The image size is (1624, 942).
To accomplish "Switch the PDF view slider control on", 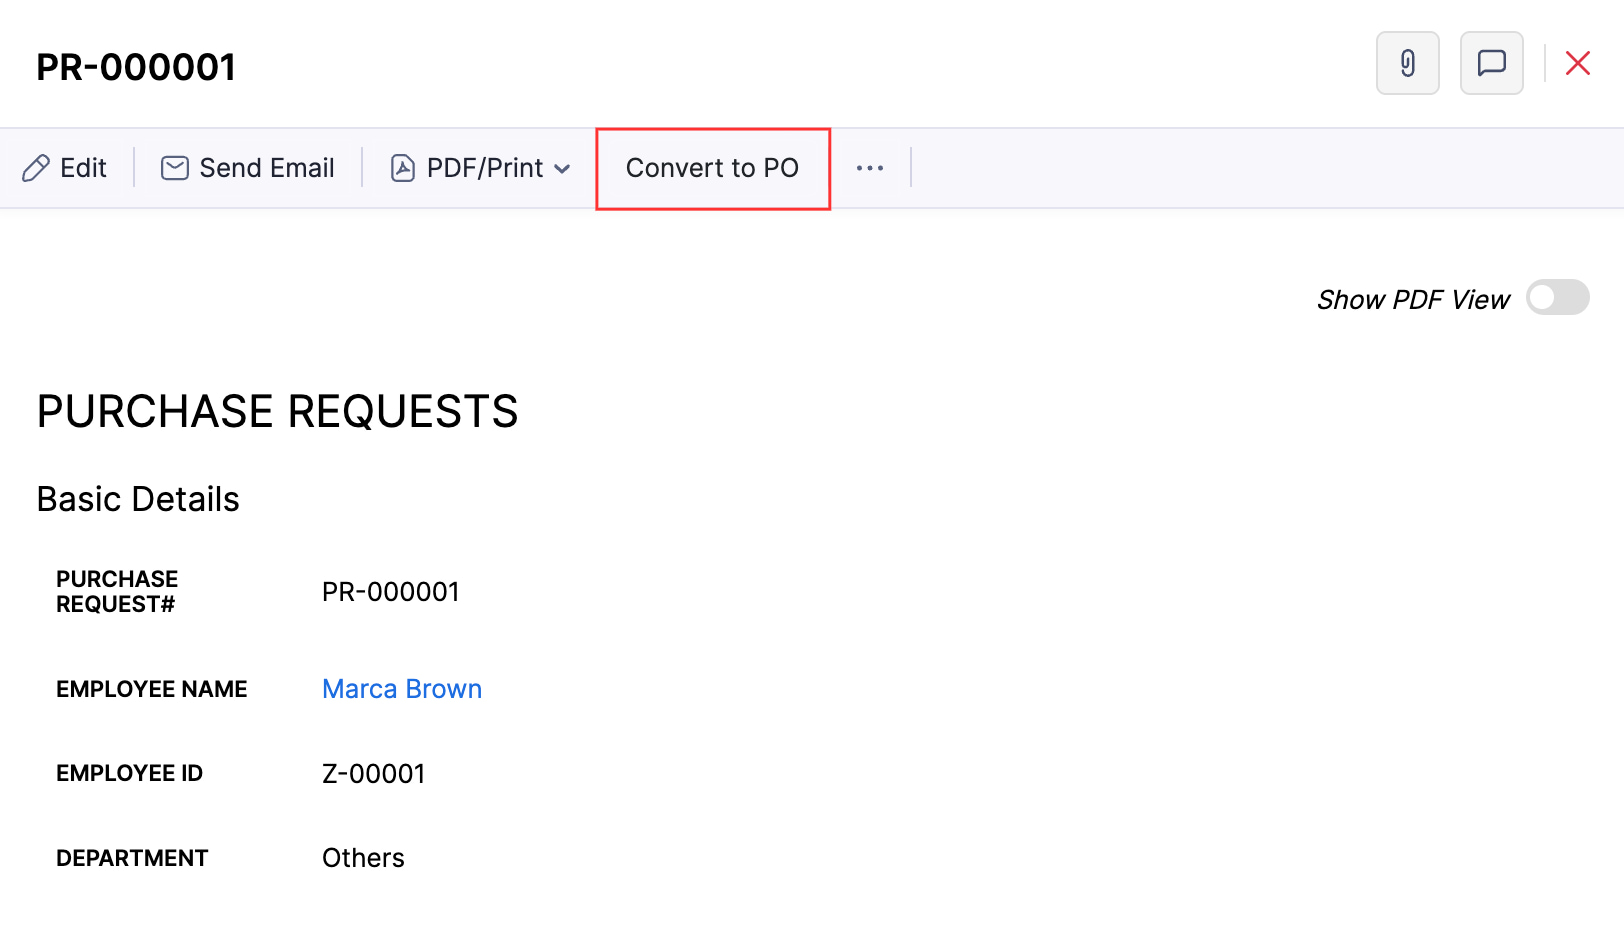I will 1556,298.
